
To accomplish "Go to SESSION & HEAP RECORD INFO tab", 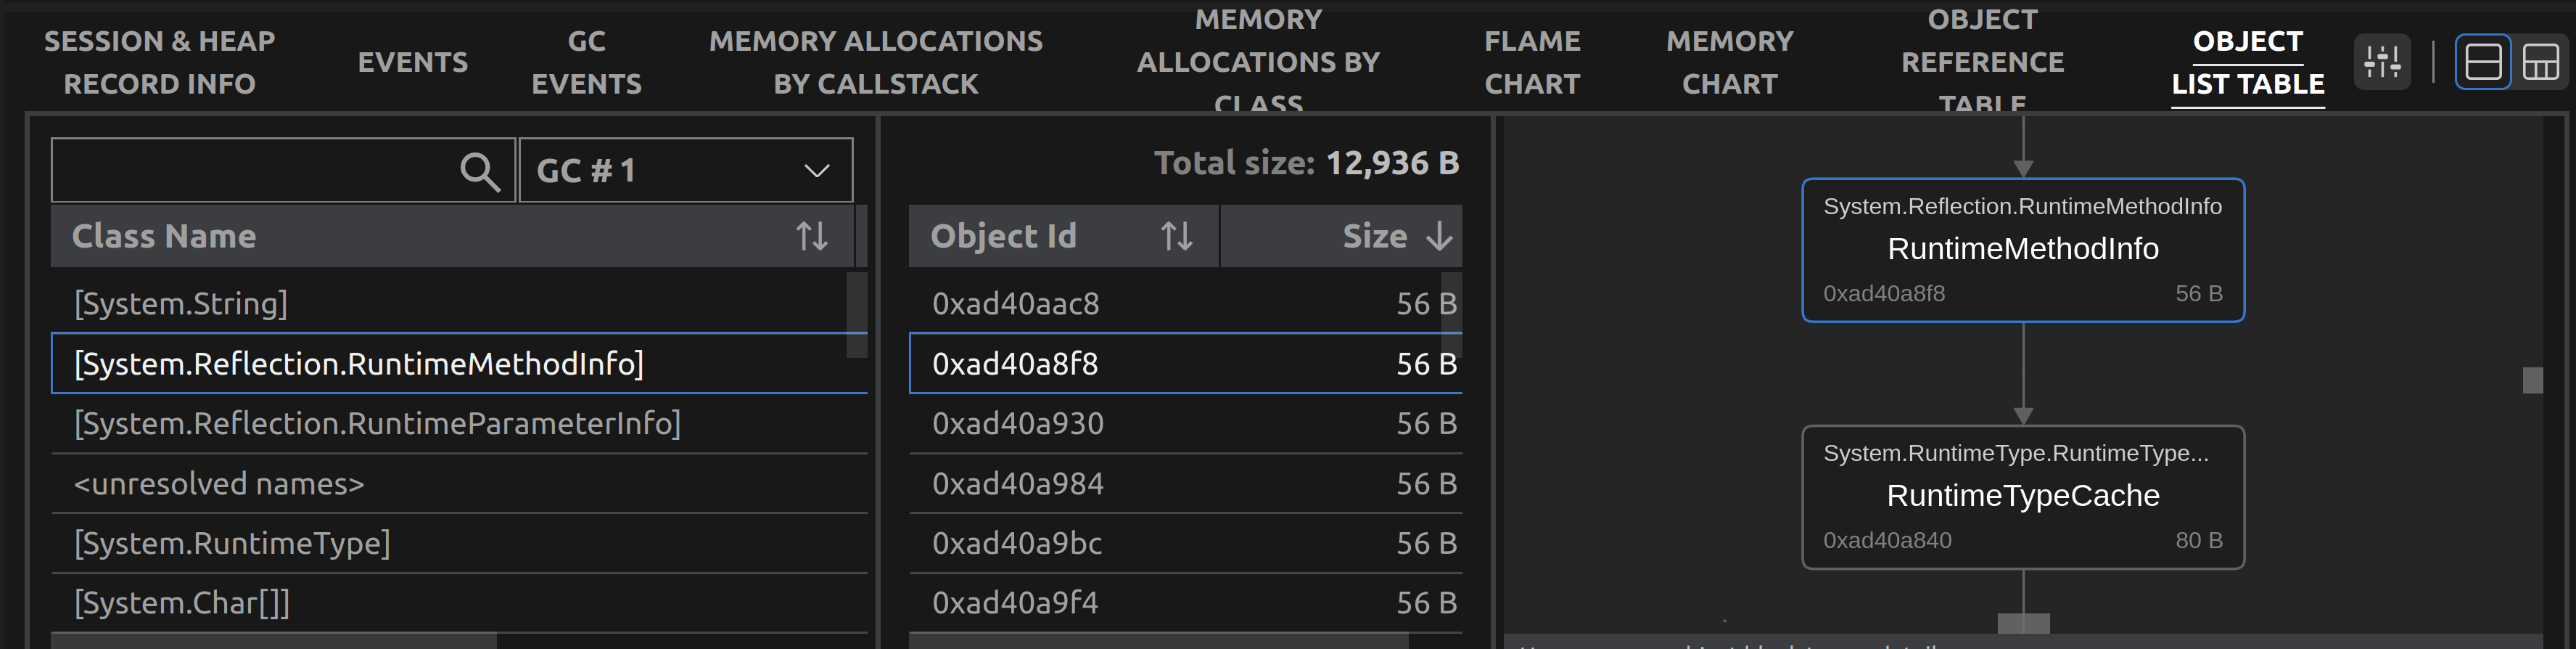I will [x=159, y=62].
